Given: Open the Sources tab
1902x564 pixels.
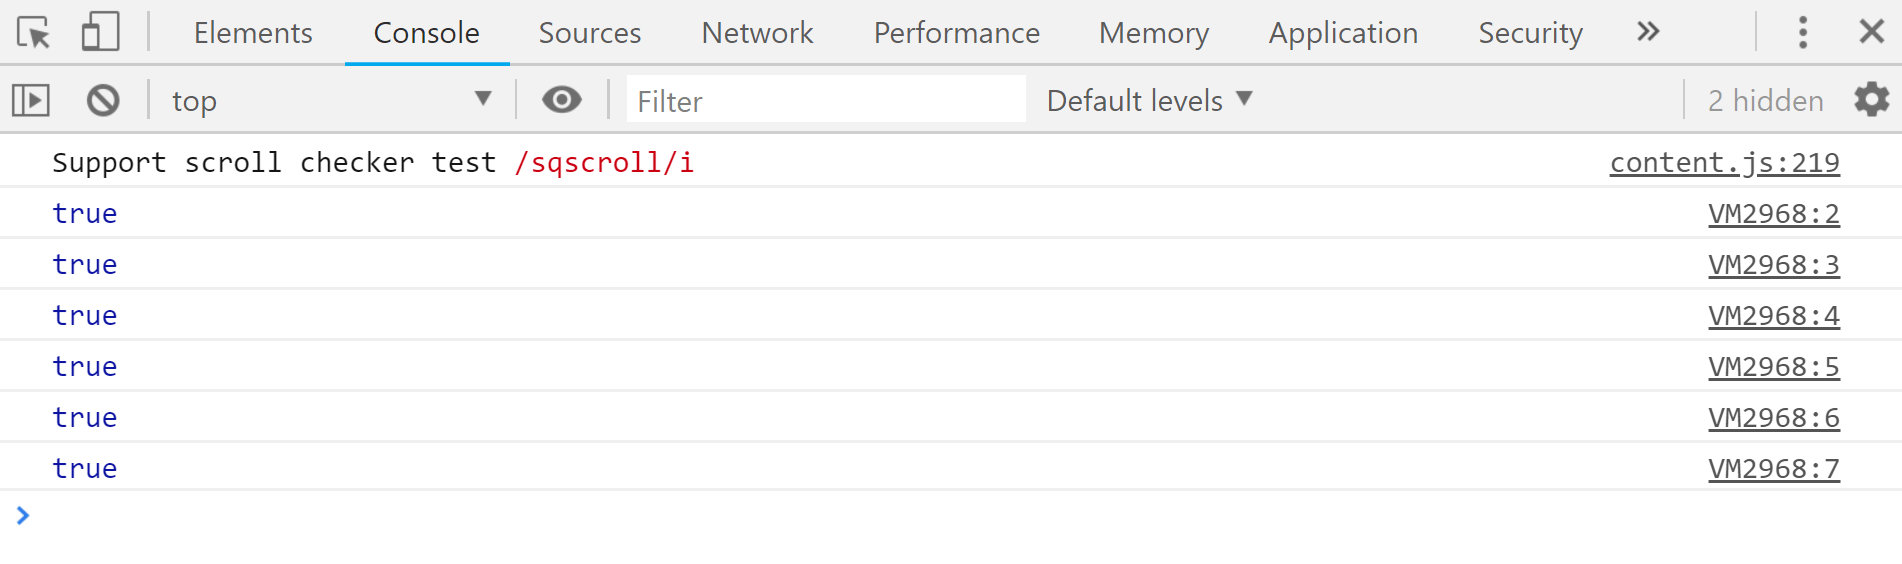Looking at the screenshot, I should click(590, 33).
